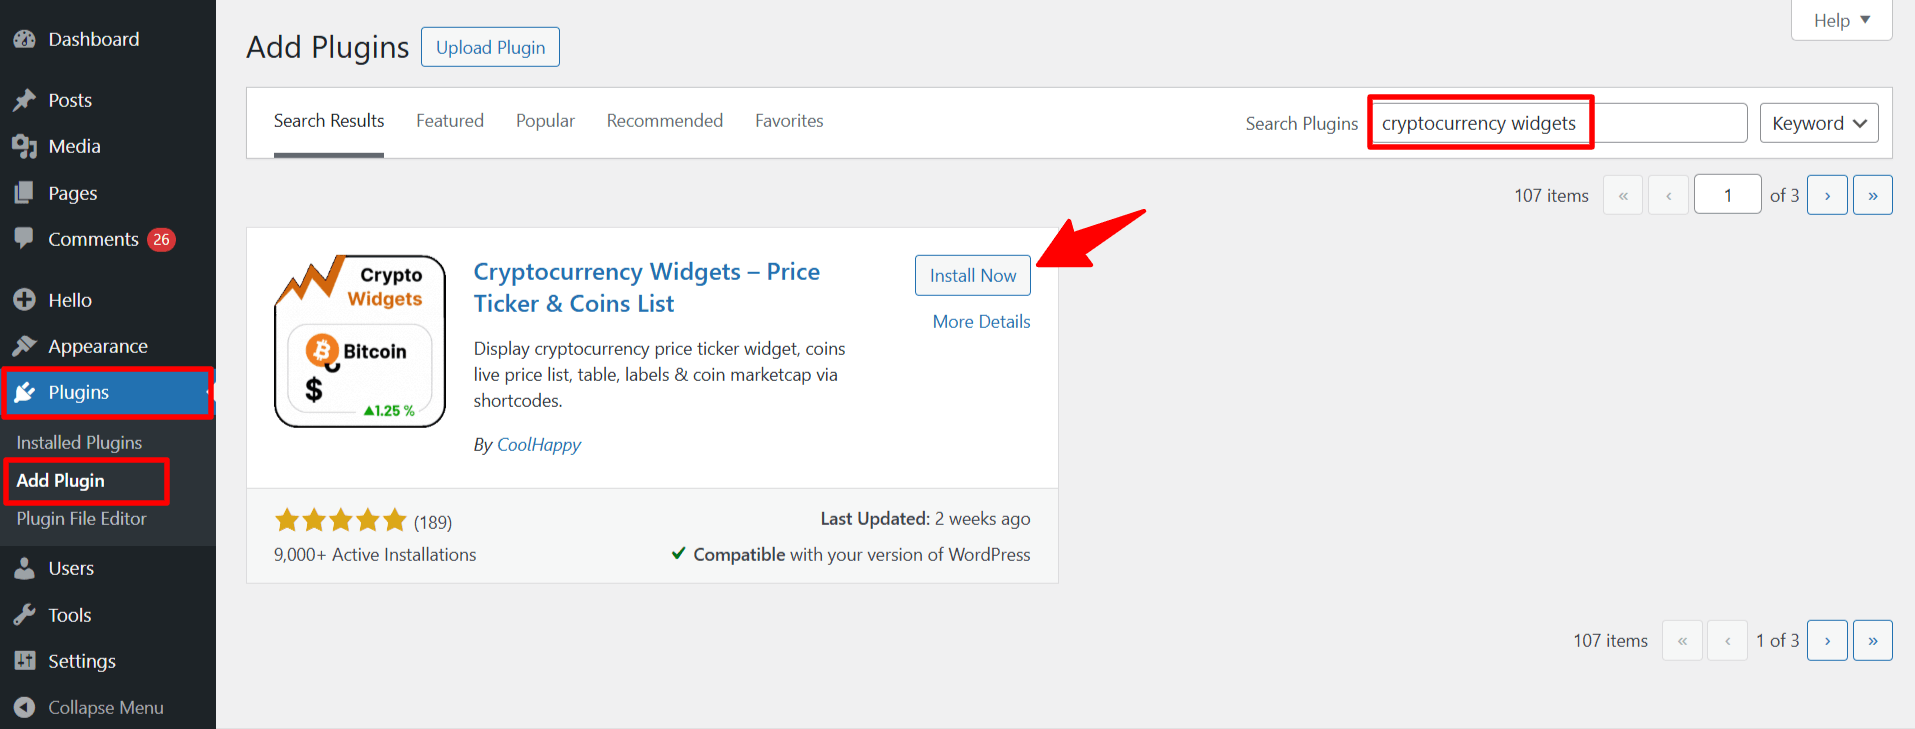Click the Upload Plugin button
The height and width of the screenshot is (729, 1915).
[490, 47]
